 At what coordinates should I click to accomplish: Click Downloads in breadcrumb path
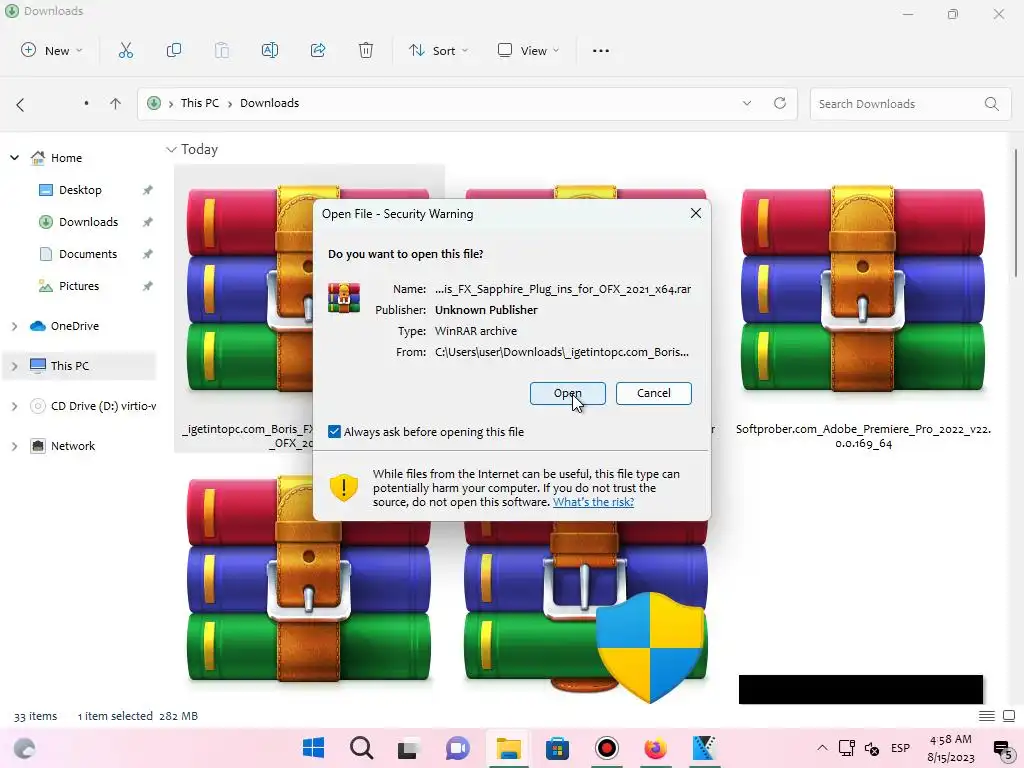(269, 103)
